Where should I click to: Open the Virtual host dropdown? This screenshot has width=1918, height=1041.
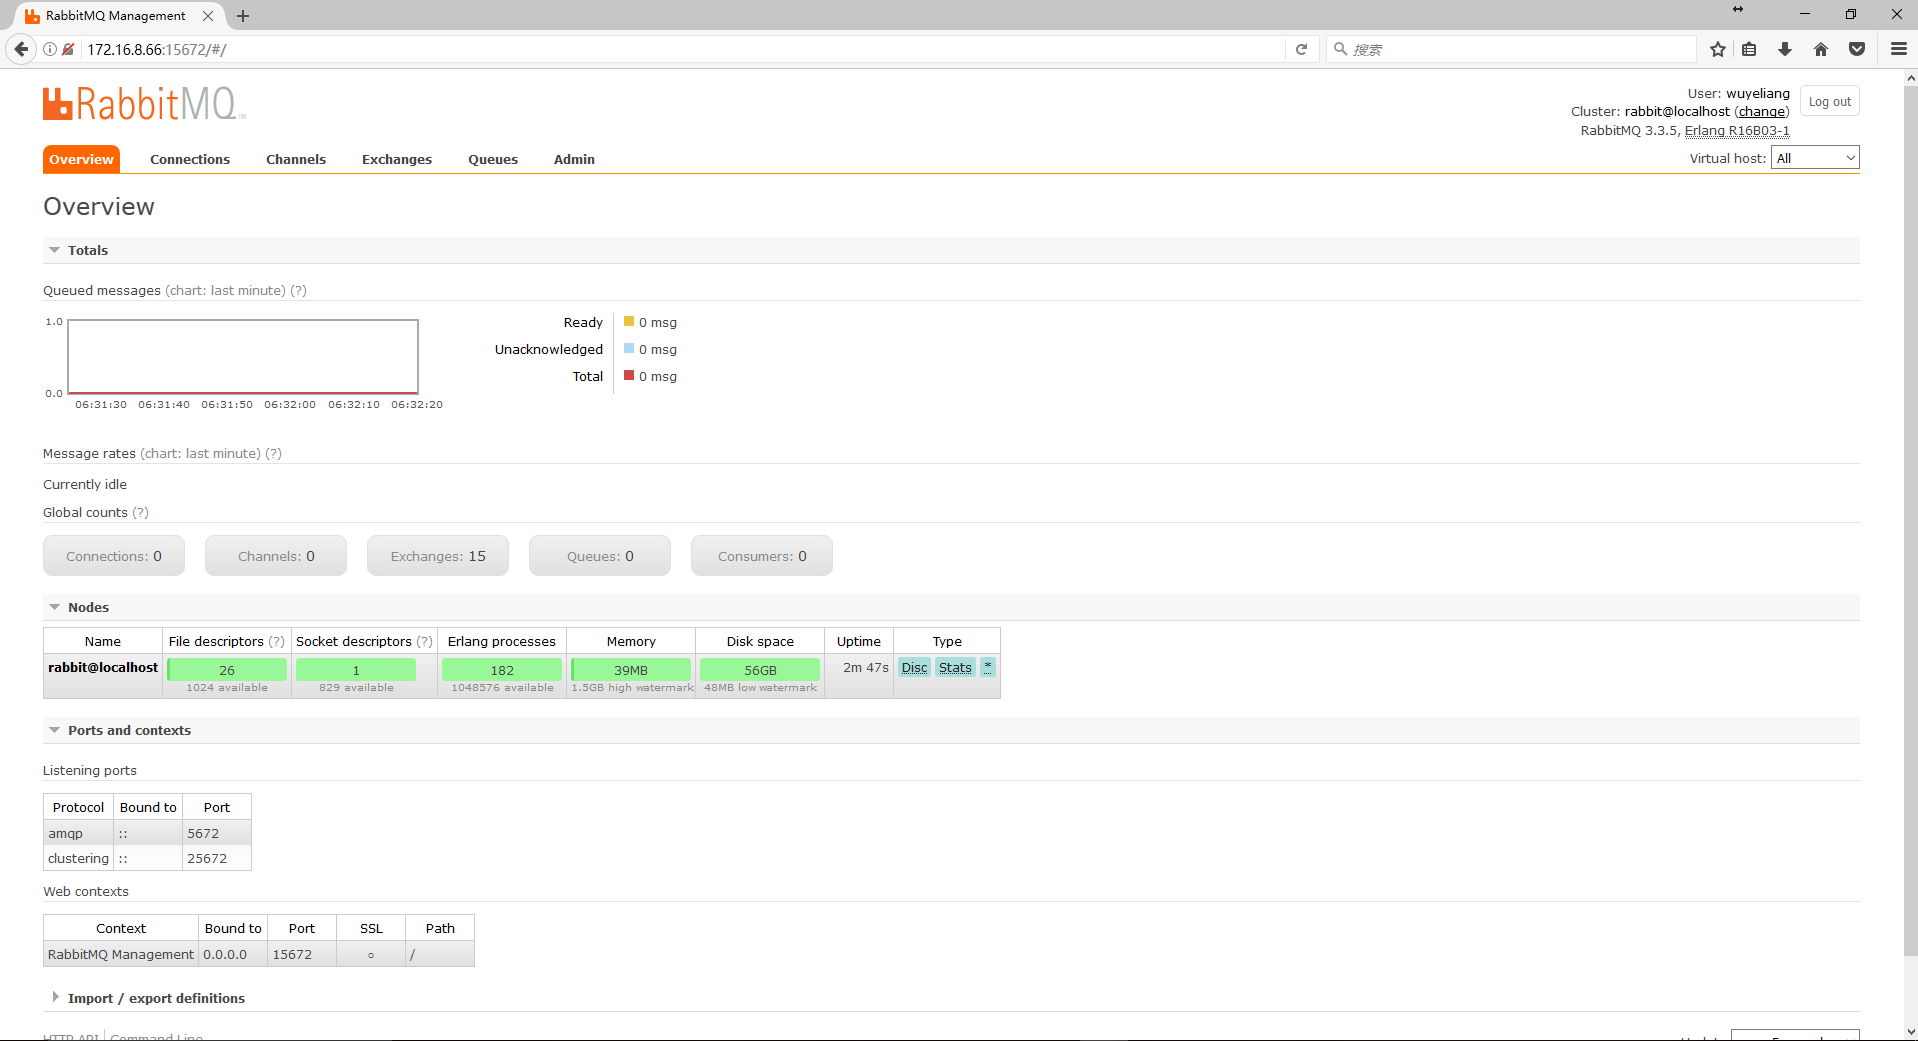(1815, 158)
